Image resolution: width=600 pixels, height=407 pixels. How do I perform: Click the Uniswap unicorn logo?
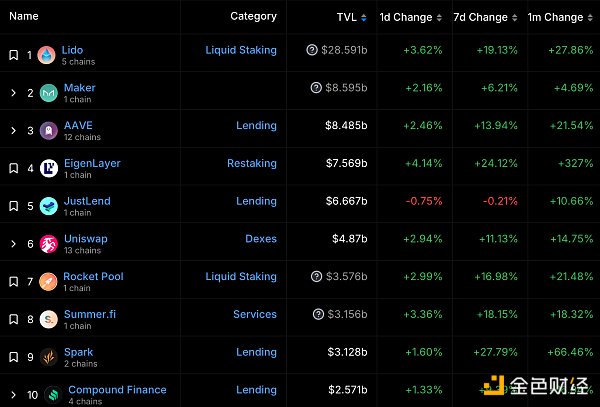coord(46,244)
